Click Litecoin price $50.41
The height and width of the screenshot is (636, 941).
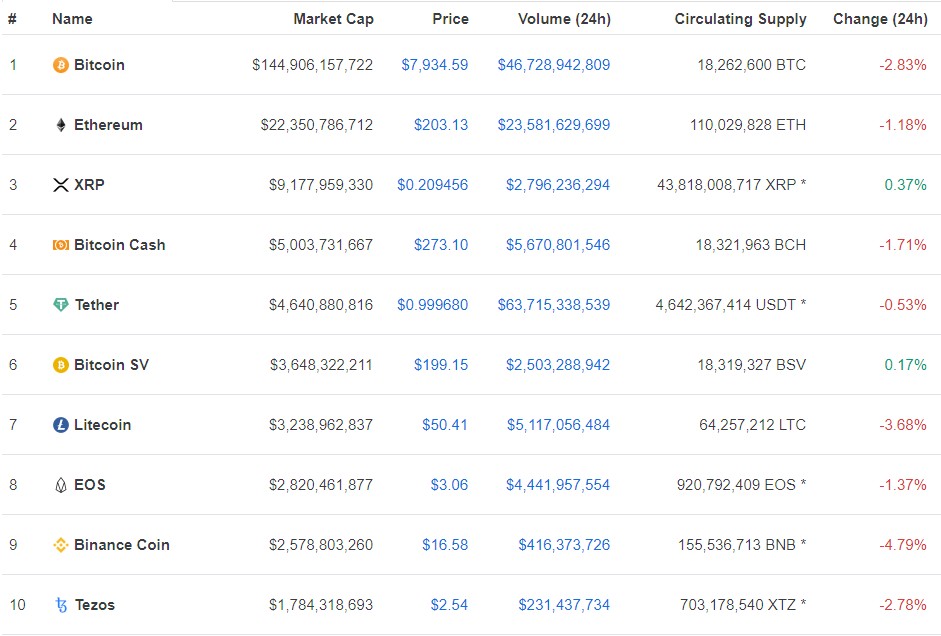tap(445, 425)
